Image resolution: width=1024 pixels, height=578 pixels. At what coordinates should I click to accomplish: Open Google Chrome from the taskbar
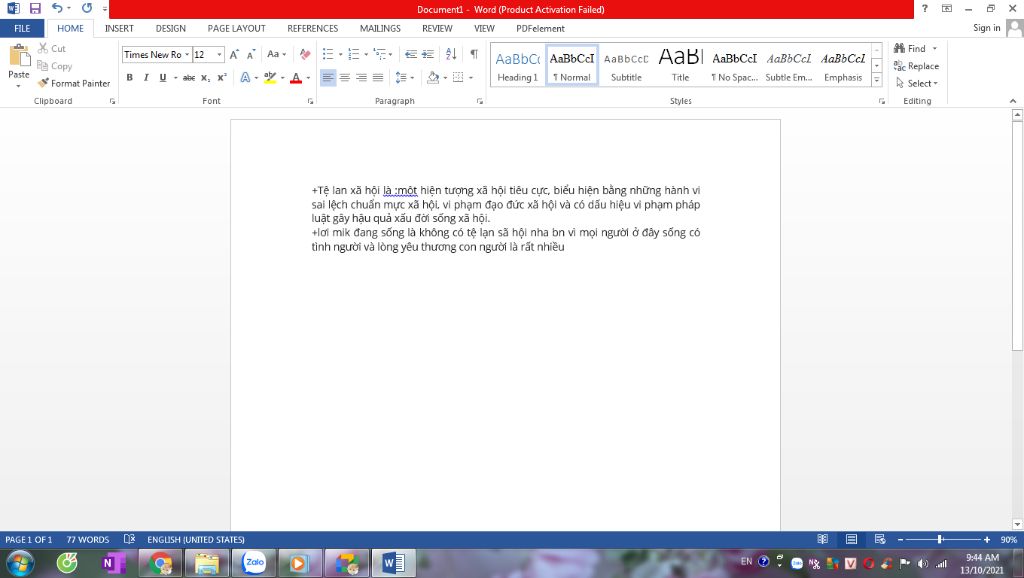pos(161,563)
